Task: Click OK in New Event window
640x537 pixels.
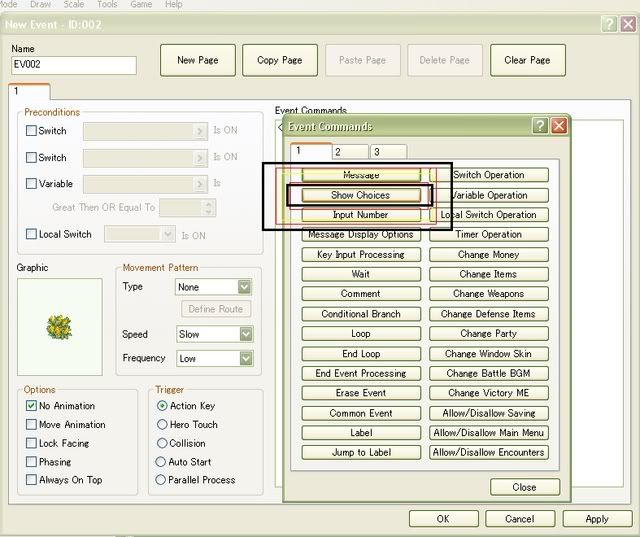Action: (443, 519)
